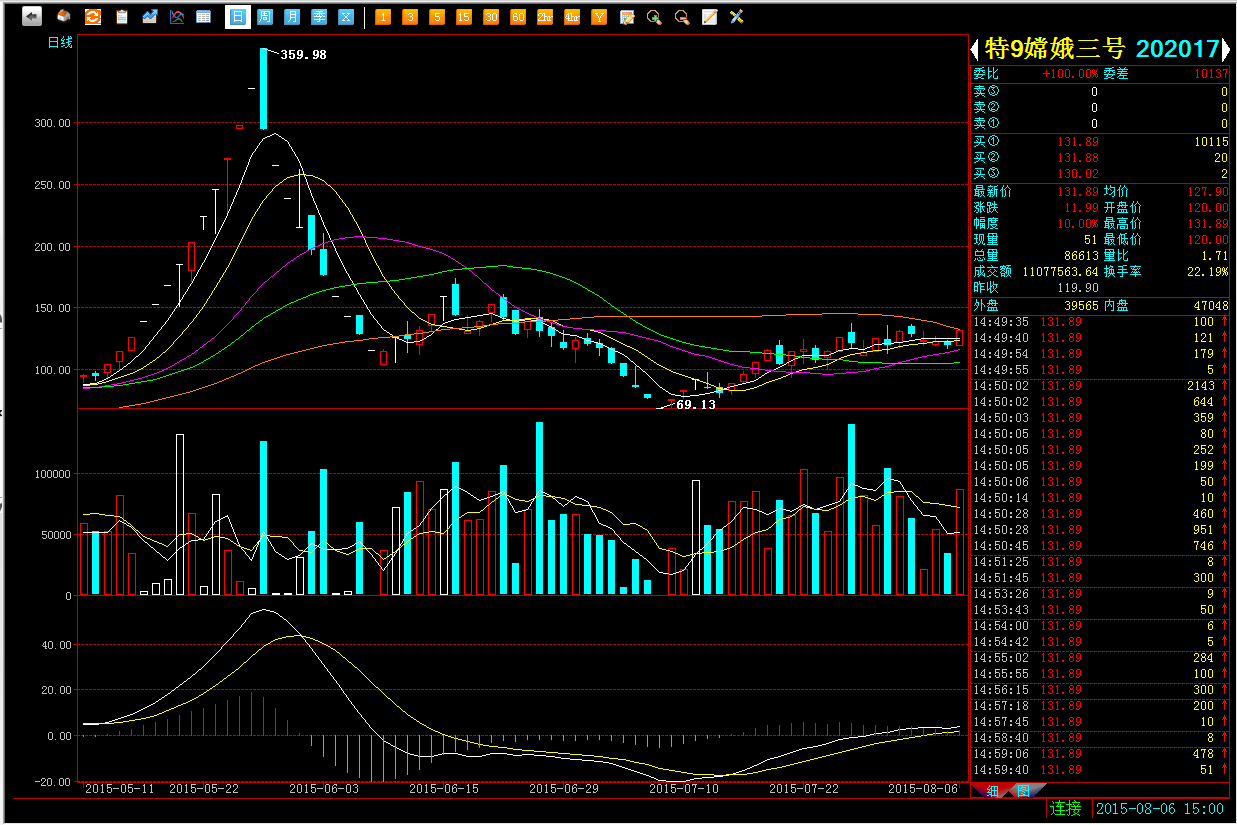The height and width of the screenshot is (825, 1237).
Task: Click the zoom out magnifier icon
Action: coord(682,17)
